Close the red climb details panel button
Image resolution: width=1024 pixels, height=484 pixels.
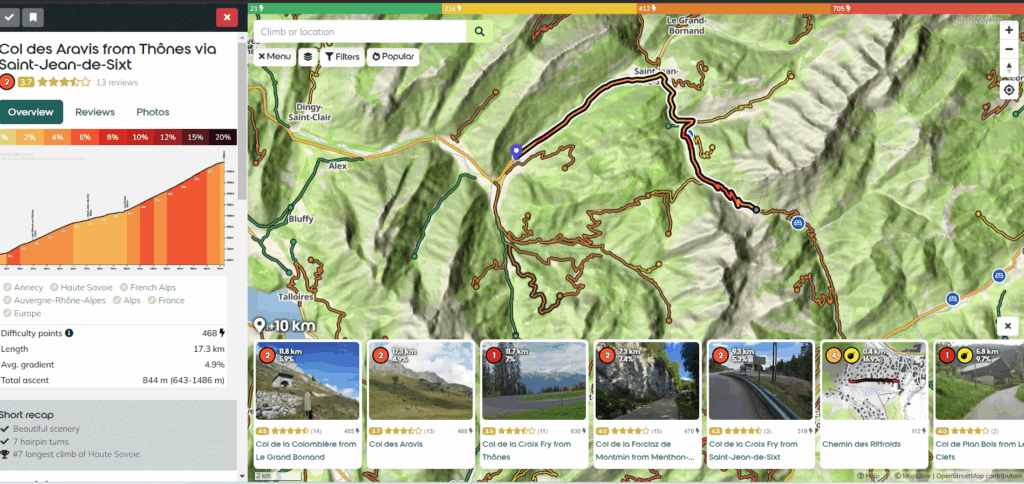pyautogui.click(x=227, y=17)
